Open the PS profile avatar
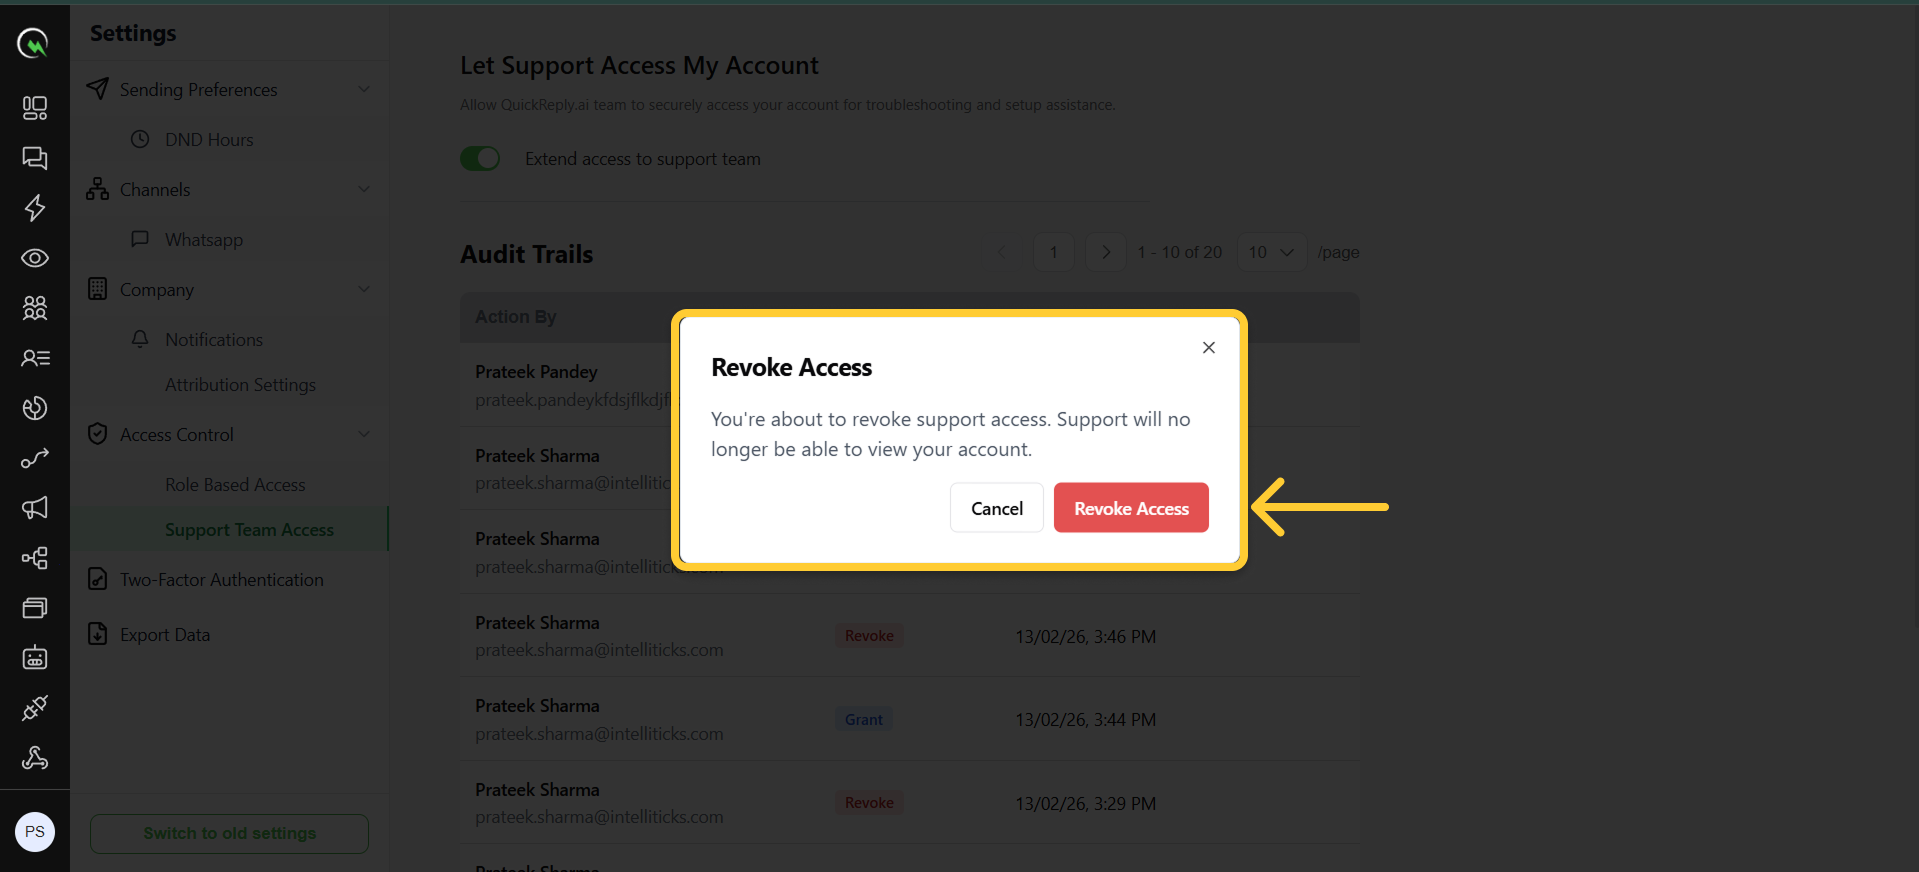This screenshot has width=1919, height=872. 35,832
